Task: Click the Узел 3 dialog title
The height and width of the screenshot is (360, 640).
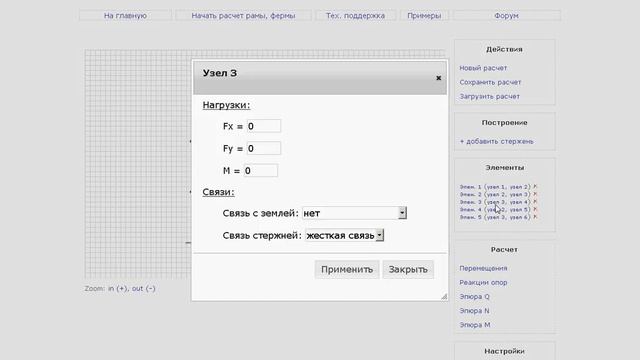Action: tap(220, 73)
